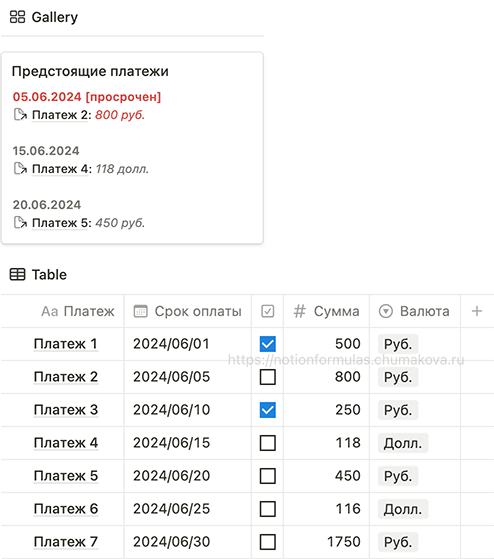Viewport: 494px width, 559px height.
Task: Click the 800 руб. amount in gallery card
Action: (120, 115)
